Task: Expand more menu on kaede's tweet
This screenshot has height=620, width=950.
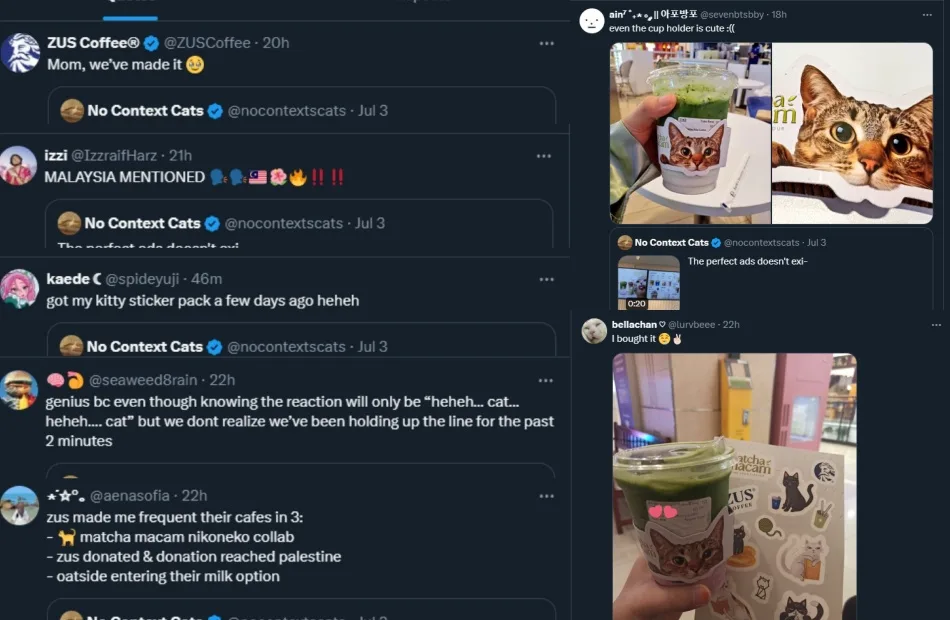Action: point(546,279)
